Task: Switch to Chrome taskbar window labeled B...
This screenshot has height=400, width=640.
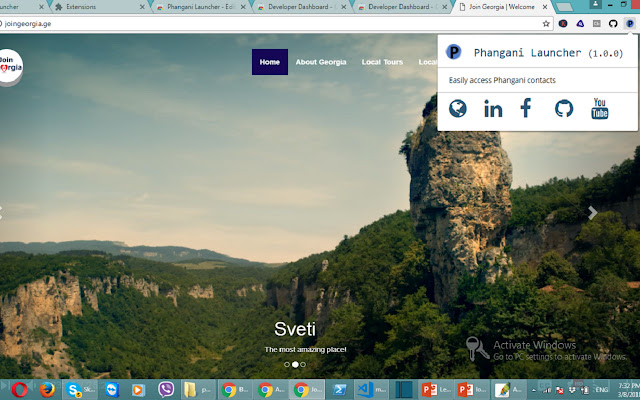Action: point(235,390)
